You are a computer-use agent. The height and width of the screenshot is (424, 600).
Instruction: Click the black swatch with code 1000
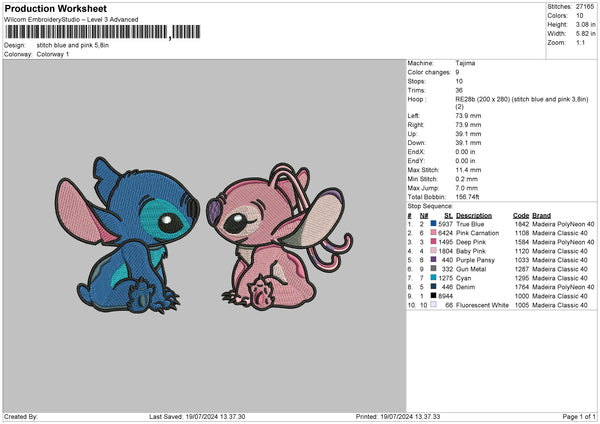point(434,296)
